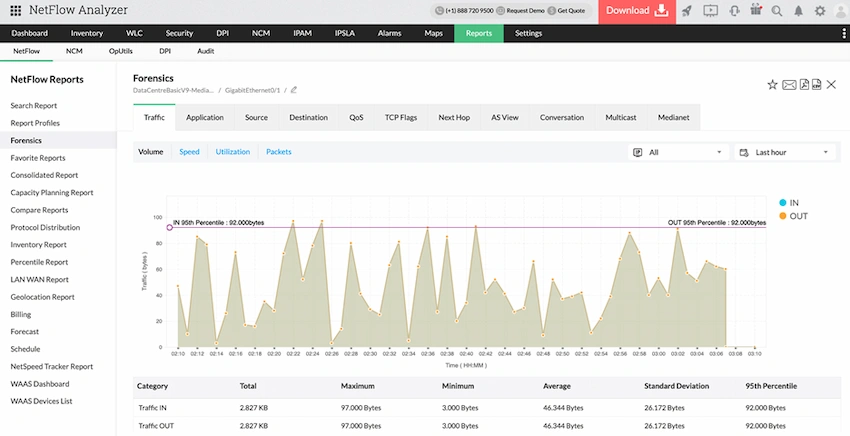This screenshot has width=850, height=436.
Task: Go to Dashboard in main menu
Action: 30,33
